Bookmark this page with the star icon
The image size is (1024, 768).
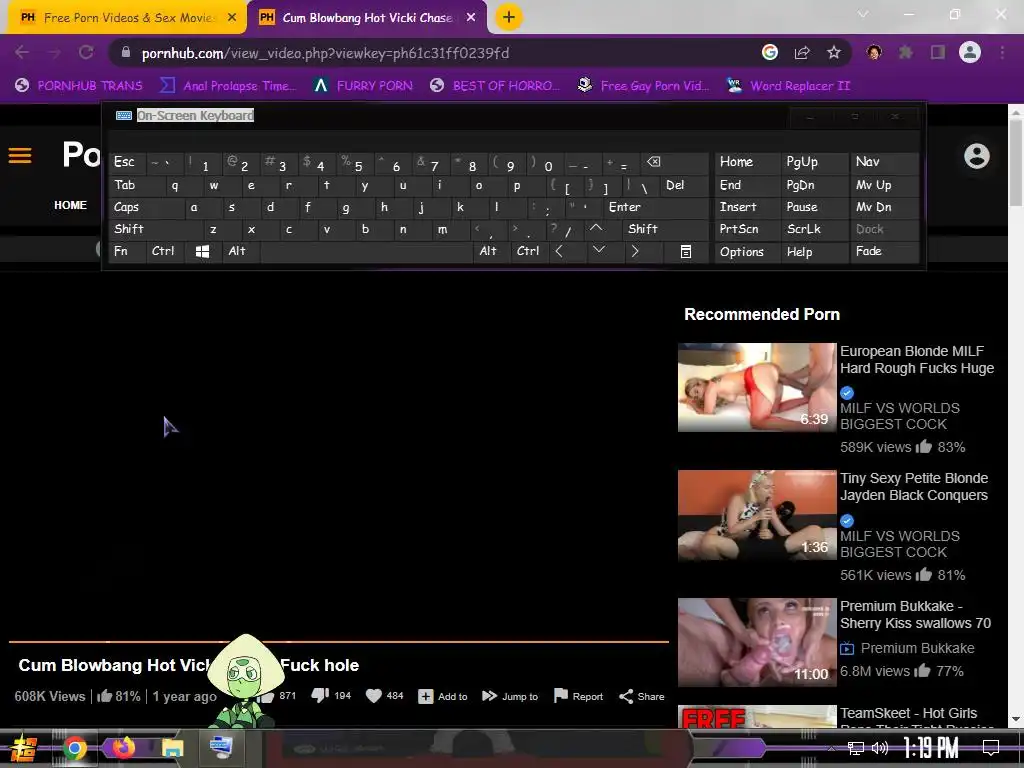833,53
